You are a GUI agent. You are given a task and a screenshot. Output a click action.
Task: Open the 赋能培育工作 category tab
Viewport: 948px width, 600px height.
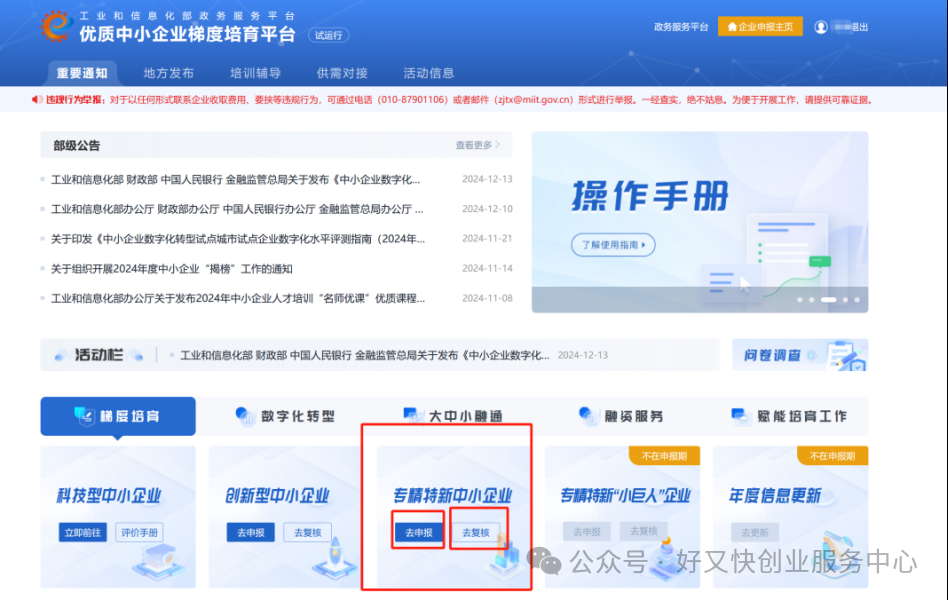point(790,416)
